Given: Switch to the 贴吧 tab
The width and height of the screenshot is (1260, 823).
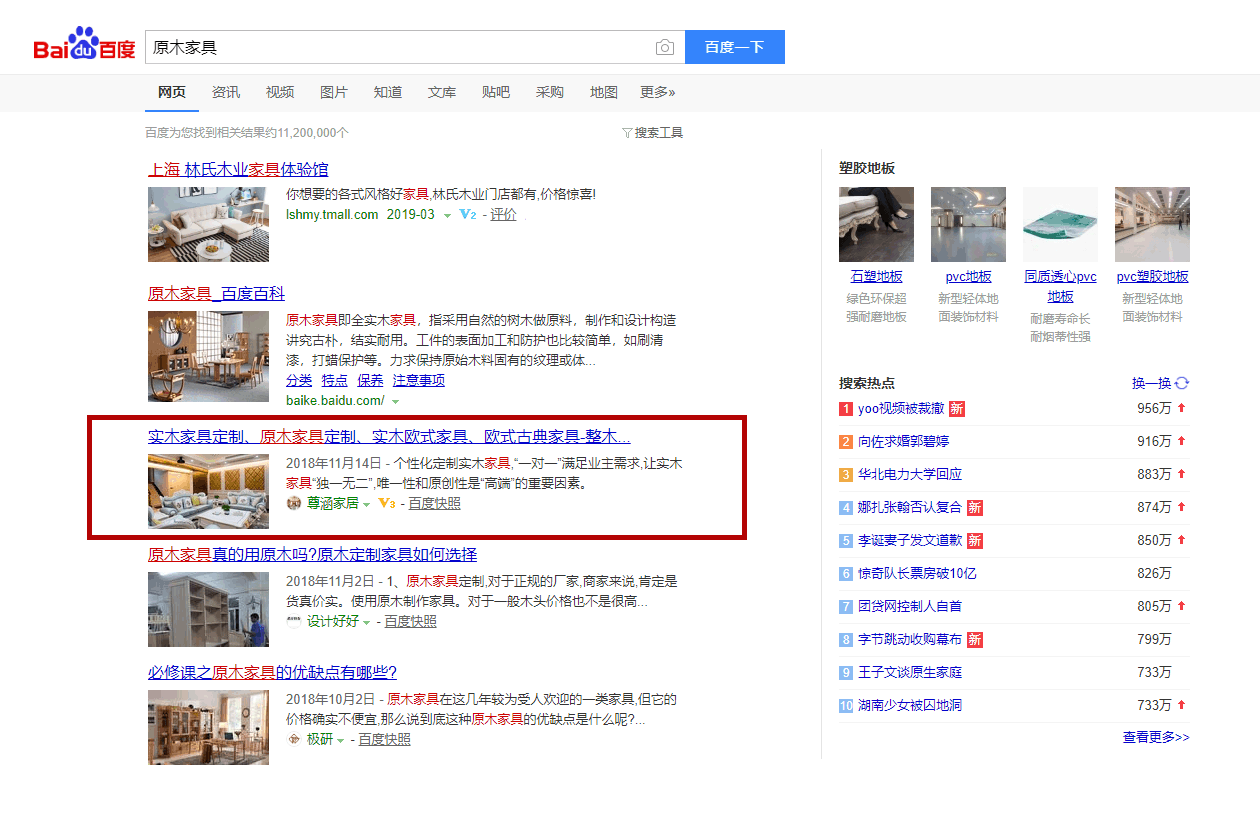Looking at the screenshot, I should (496, 92).
